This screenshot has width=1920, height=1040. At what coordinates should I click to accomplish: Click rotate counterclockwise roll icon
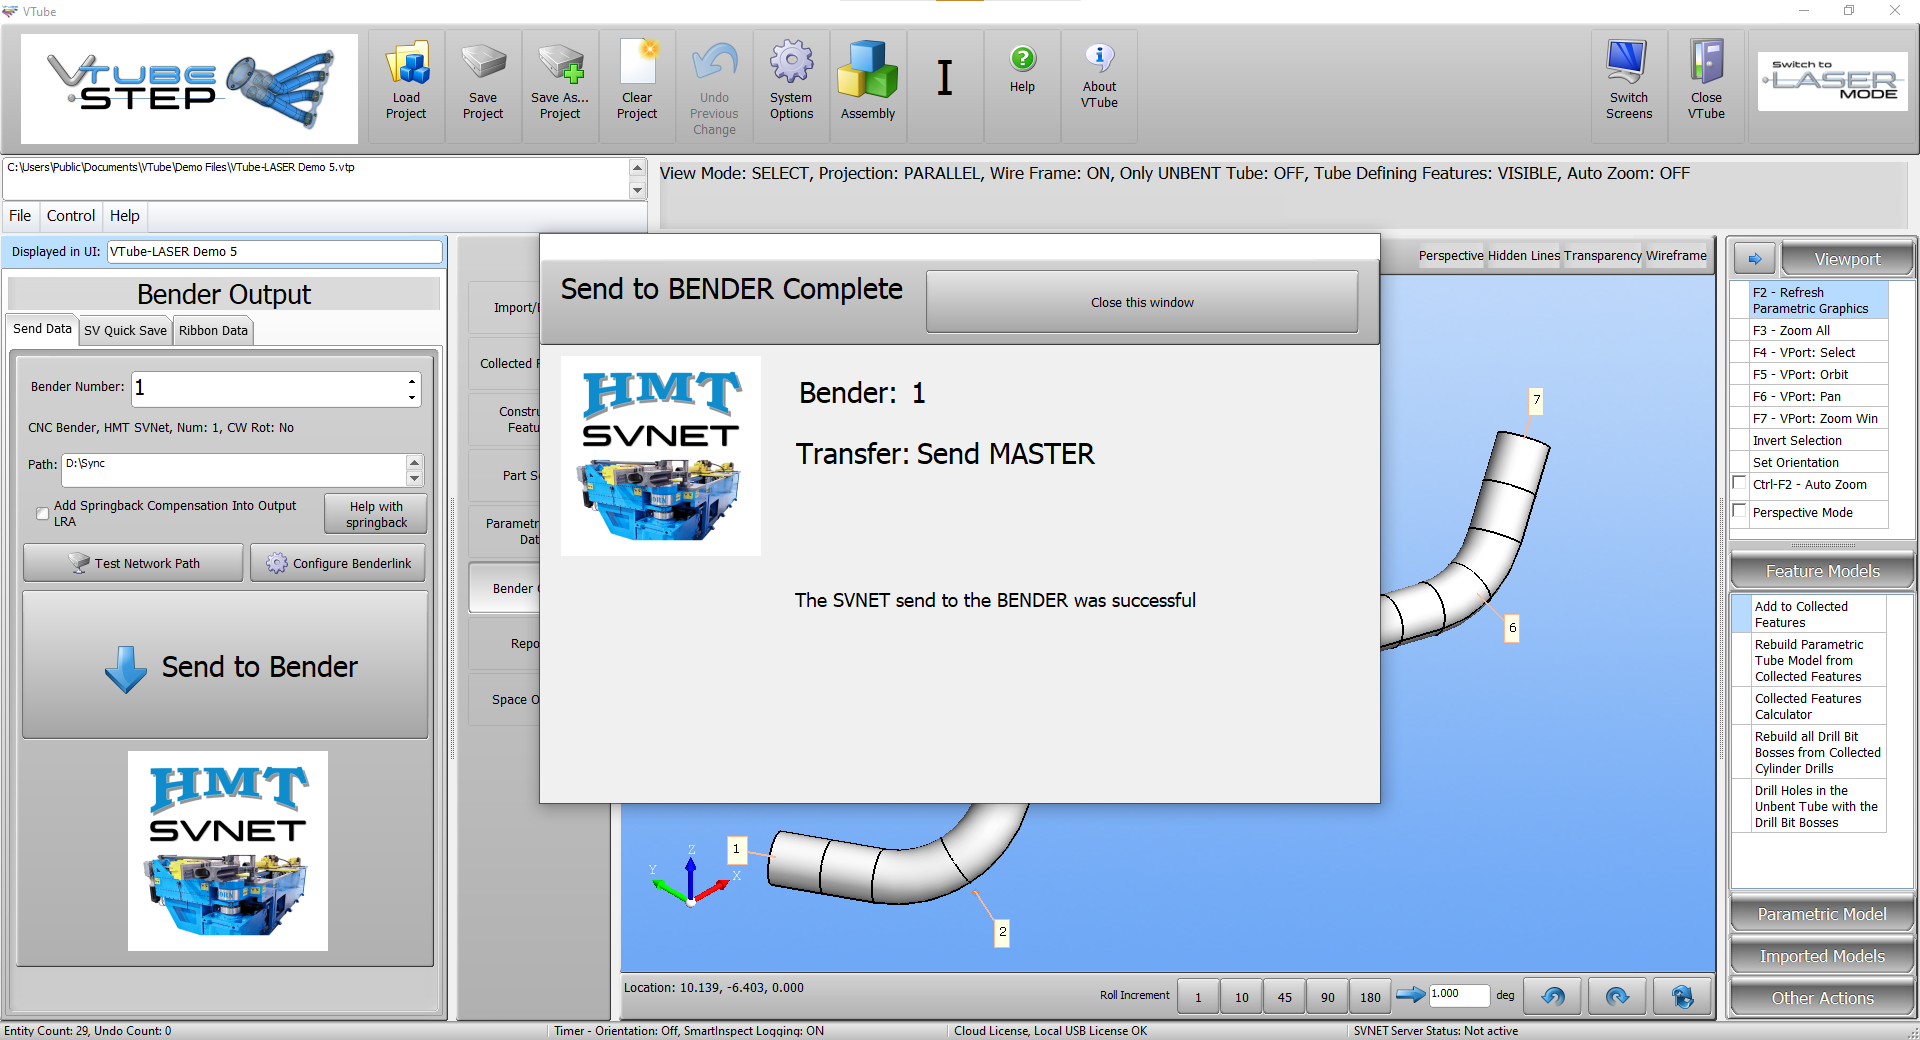click(x=1553, y=996)
